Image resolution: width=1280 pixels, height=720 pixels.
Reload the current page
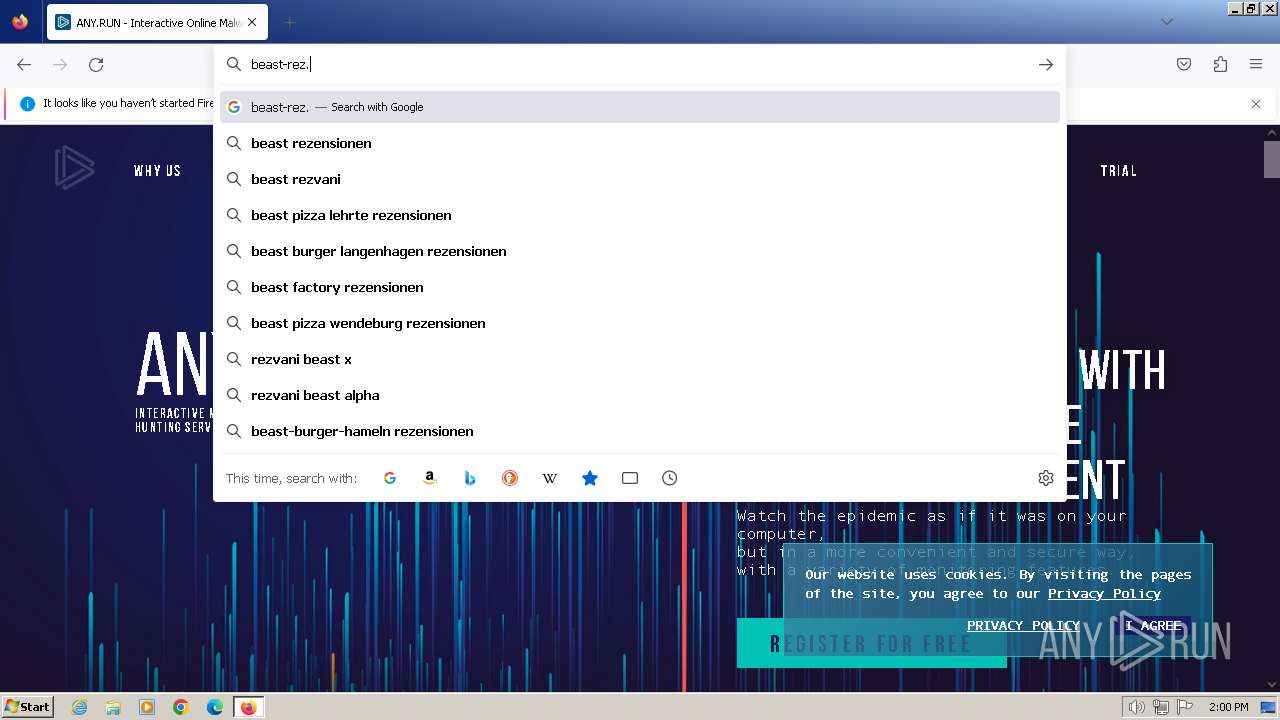click(96, 64)
